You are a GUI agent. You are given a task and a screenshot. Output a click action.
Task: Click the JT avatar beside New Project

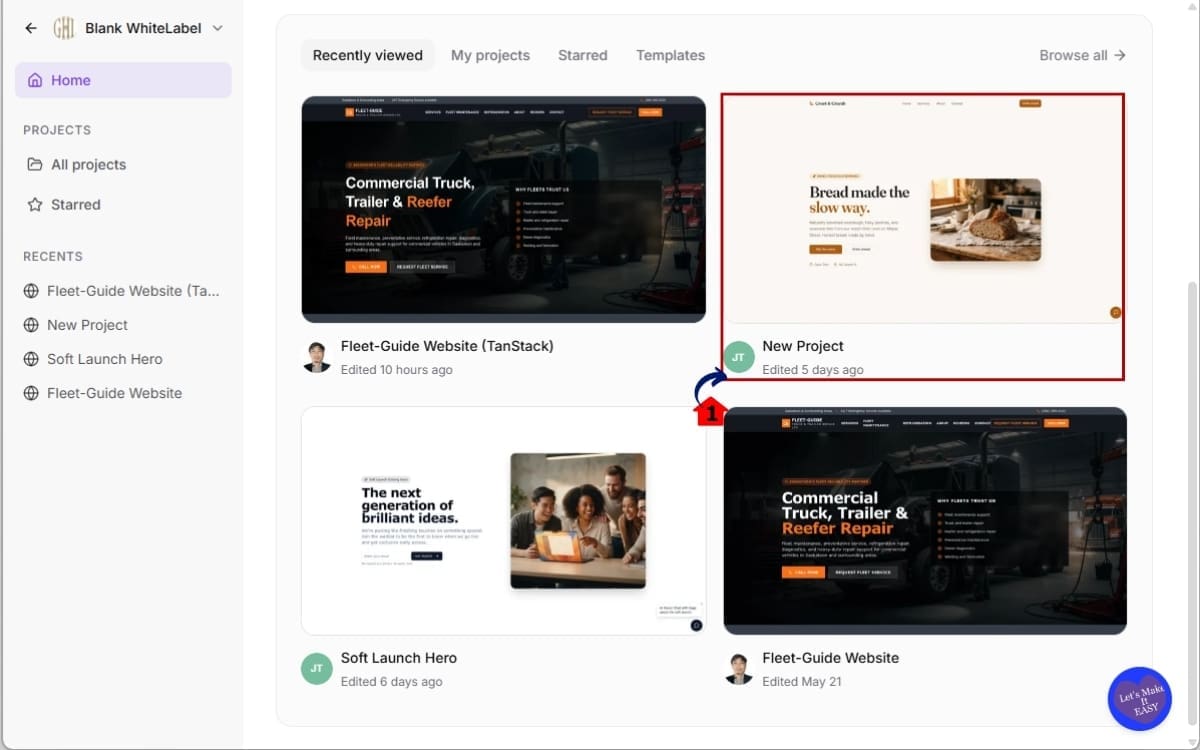pos(739,357)
